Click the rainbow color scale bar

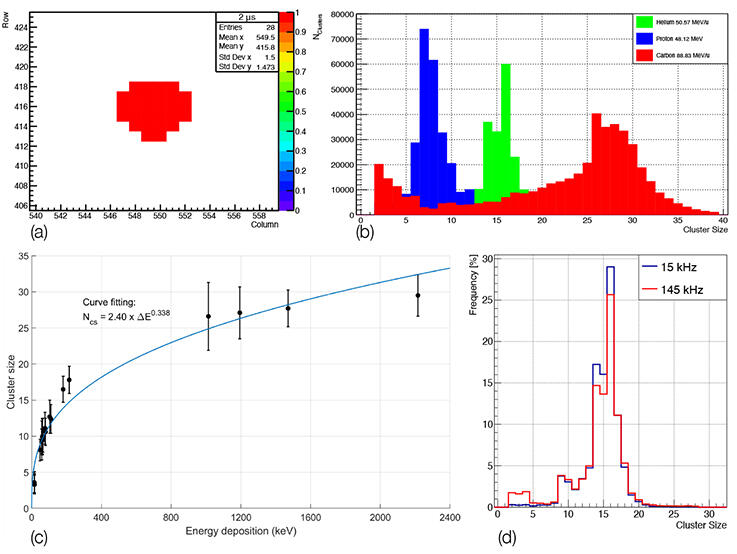coord(286,111)
